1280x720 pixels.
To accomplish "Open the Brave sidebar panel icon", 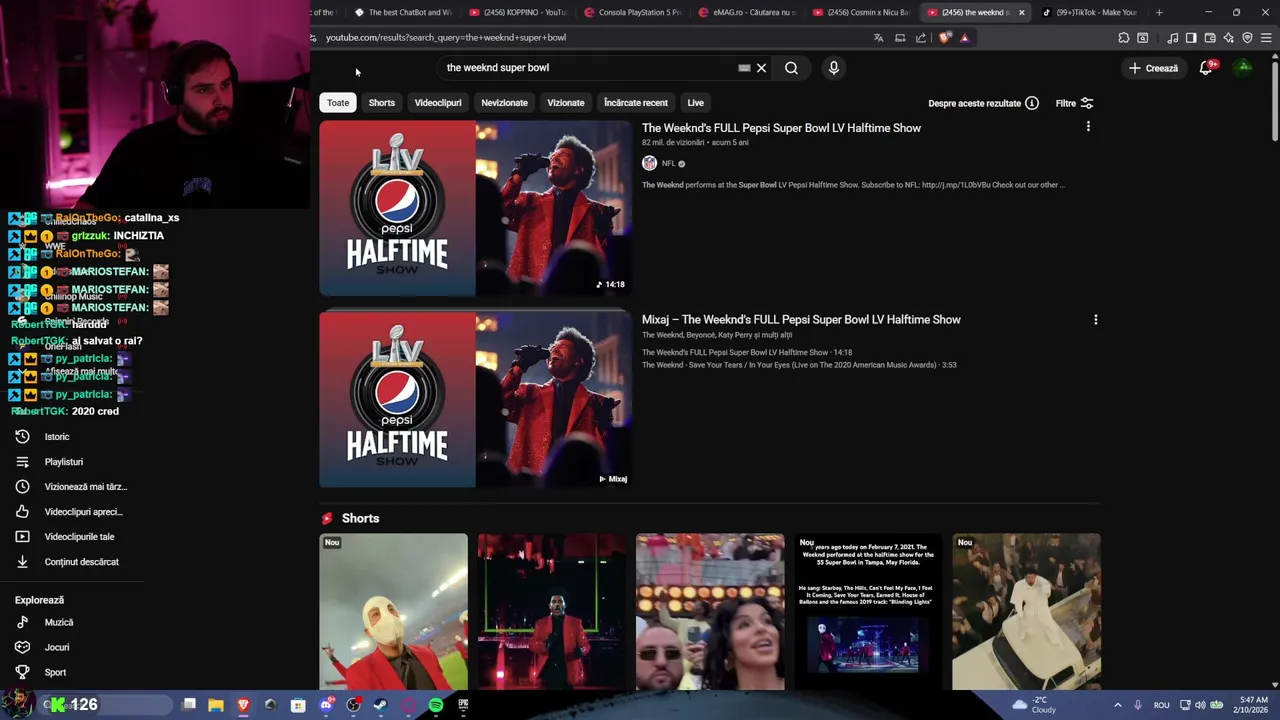I will coord(1191,38).
